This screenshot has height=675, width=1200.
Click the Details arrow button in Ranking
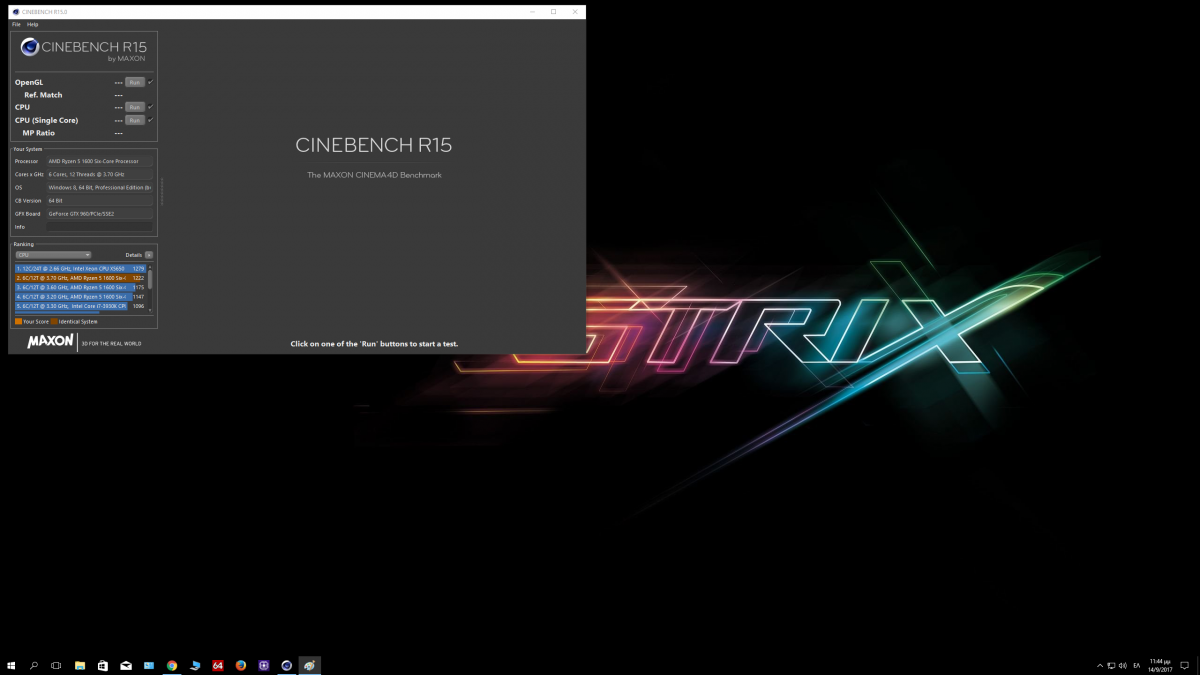(149, 255)
